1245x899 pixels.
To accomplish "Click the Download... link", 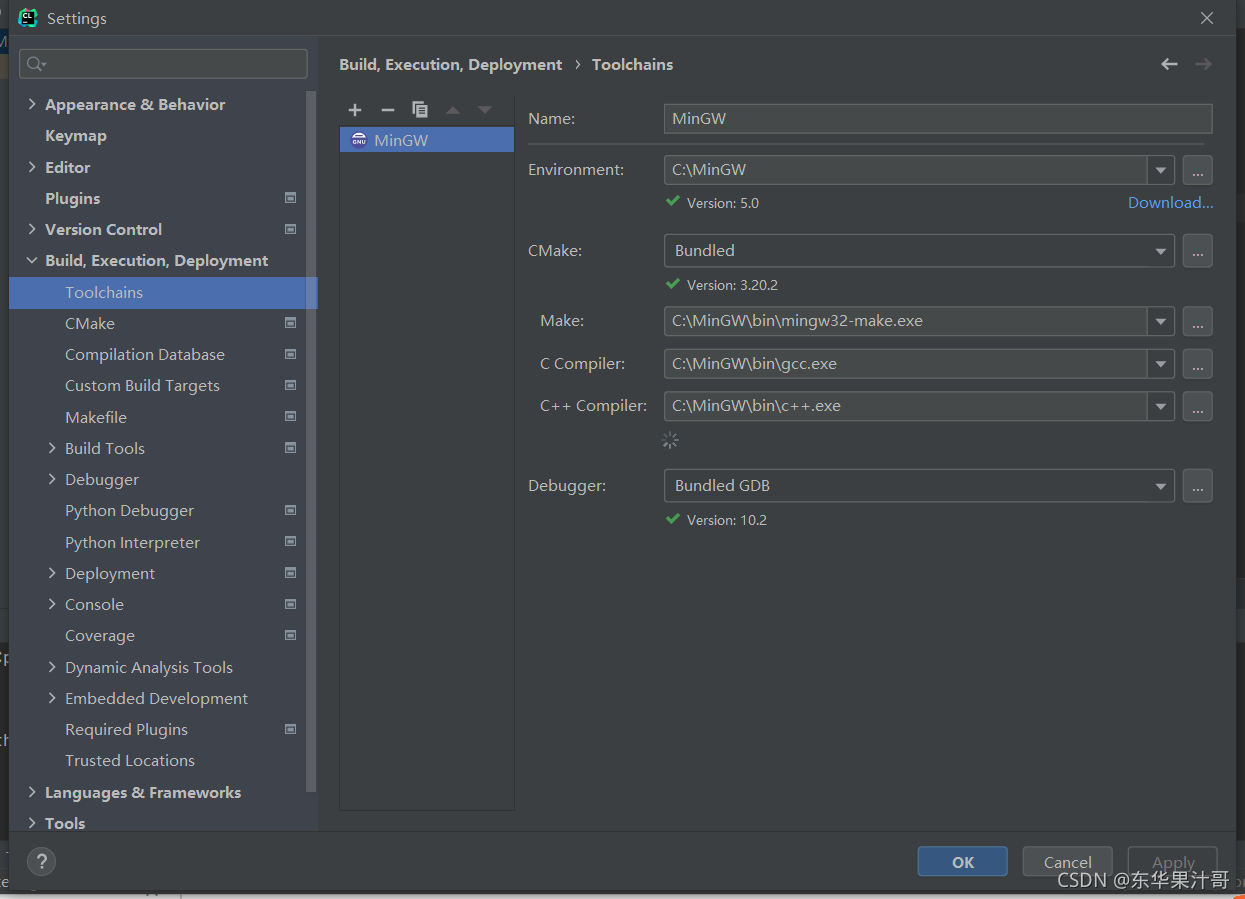I will tap(1170, 202).
